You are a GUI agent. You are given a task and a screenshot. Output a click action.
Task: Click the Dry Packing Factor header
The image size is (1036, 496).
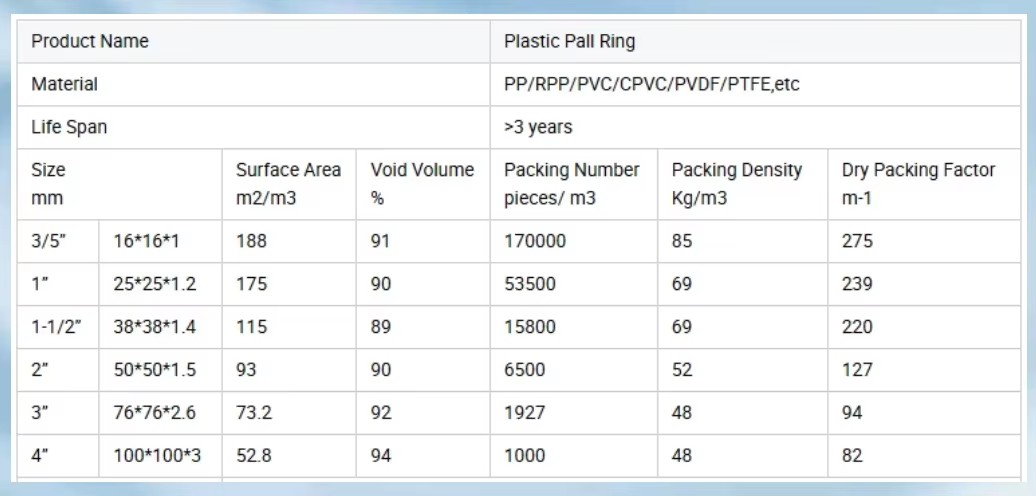[x=924, y=184]
